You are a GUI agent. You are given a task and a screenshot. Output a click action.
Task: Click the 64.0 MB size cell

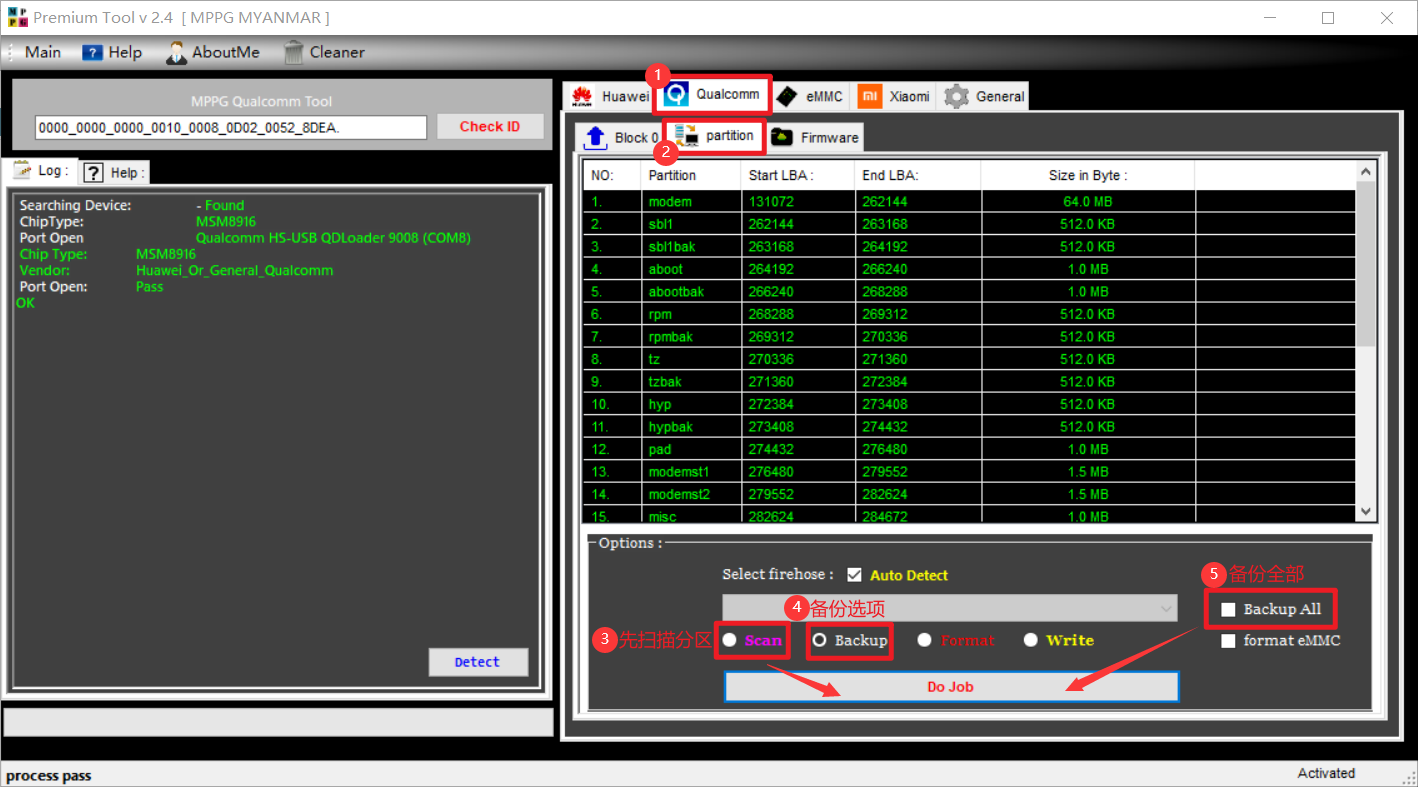(x=1087, y=202)
